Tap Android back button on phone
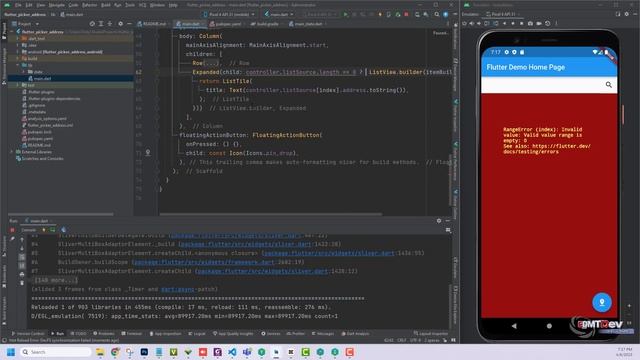The image size is (640, 360). point(514,326)
